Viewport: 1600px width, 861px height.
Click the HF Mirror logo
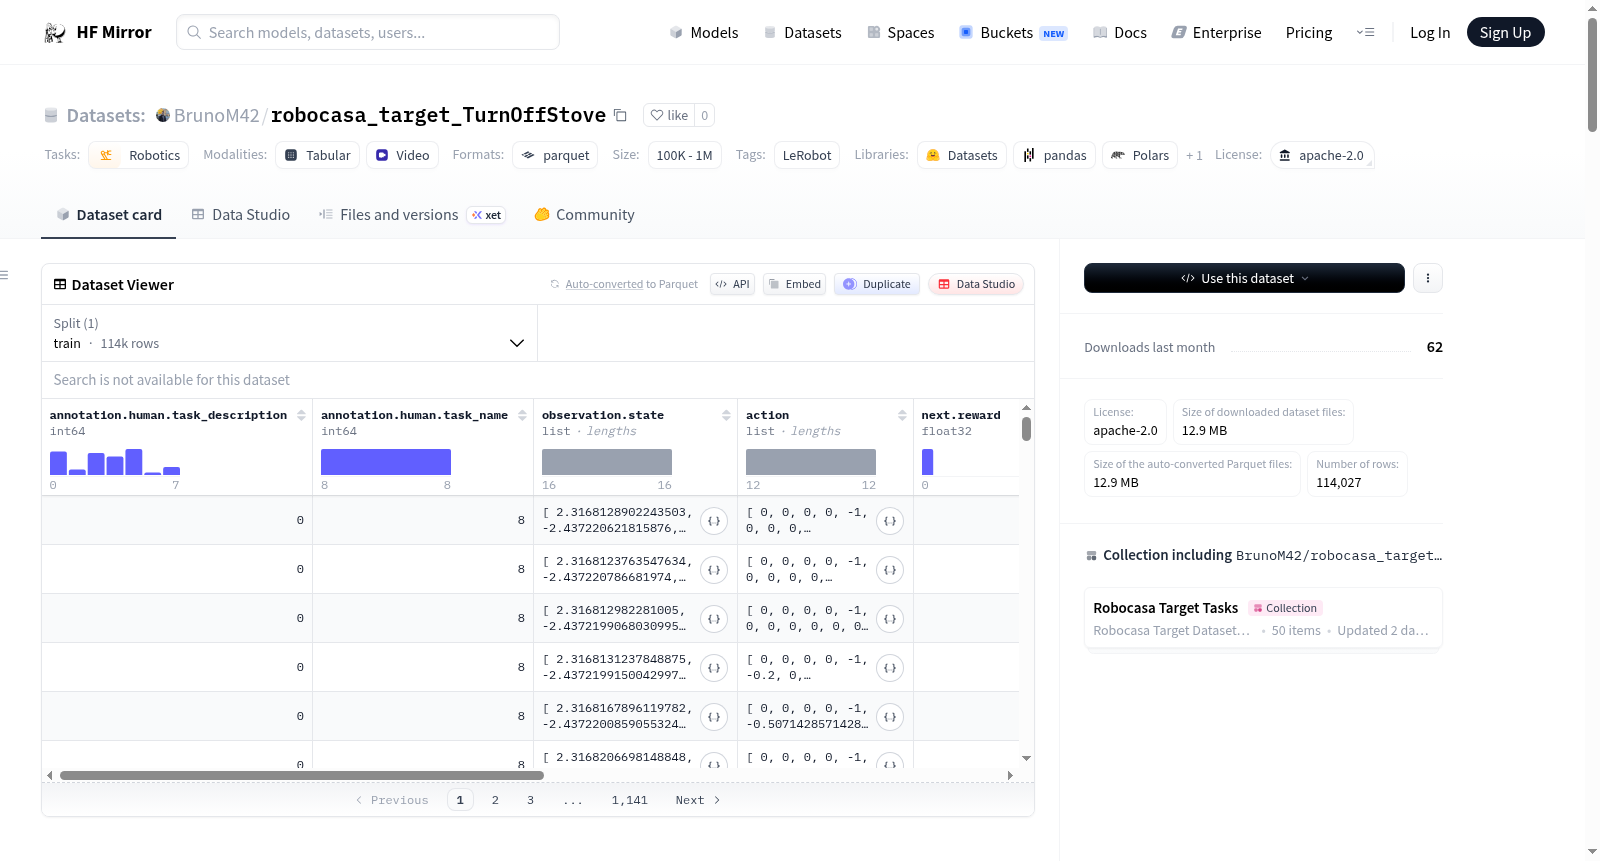tap(98, 32)
